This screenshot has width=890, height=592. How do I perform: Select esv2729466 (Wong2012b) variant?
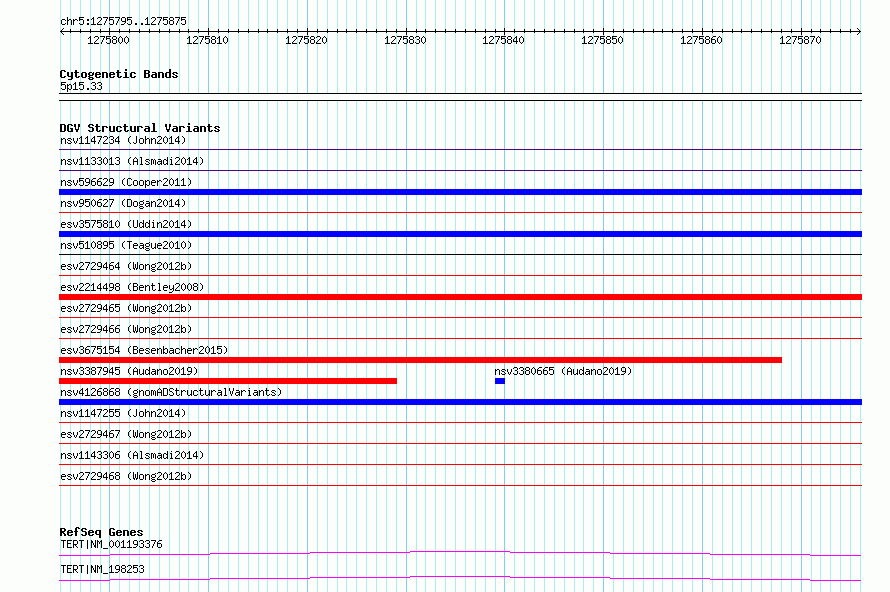point(126,329)
